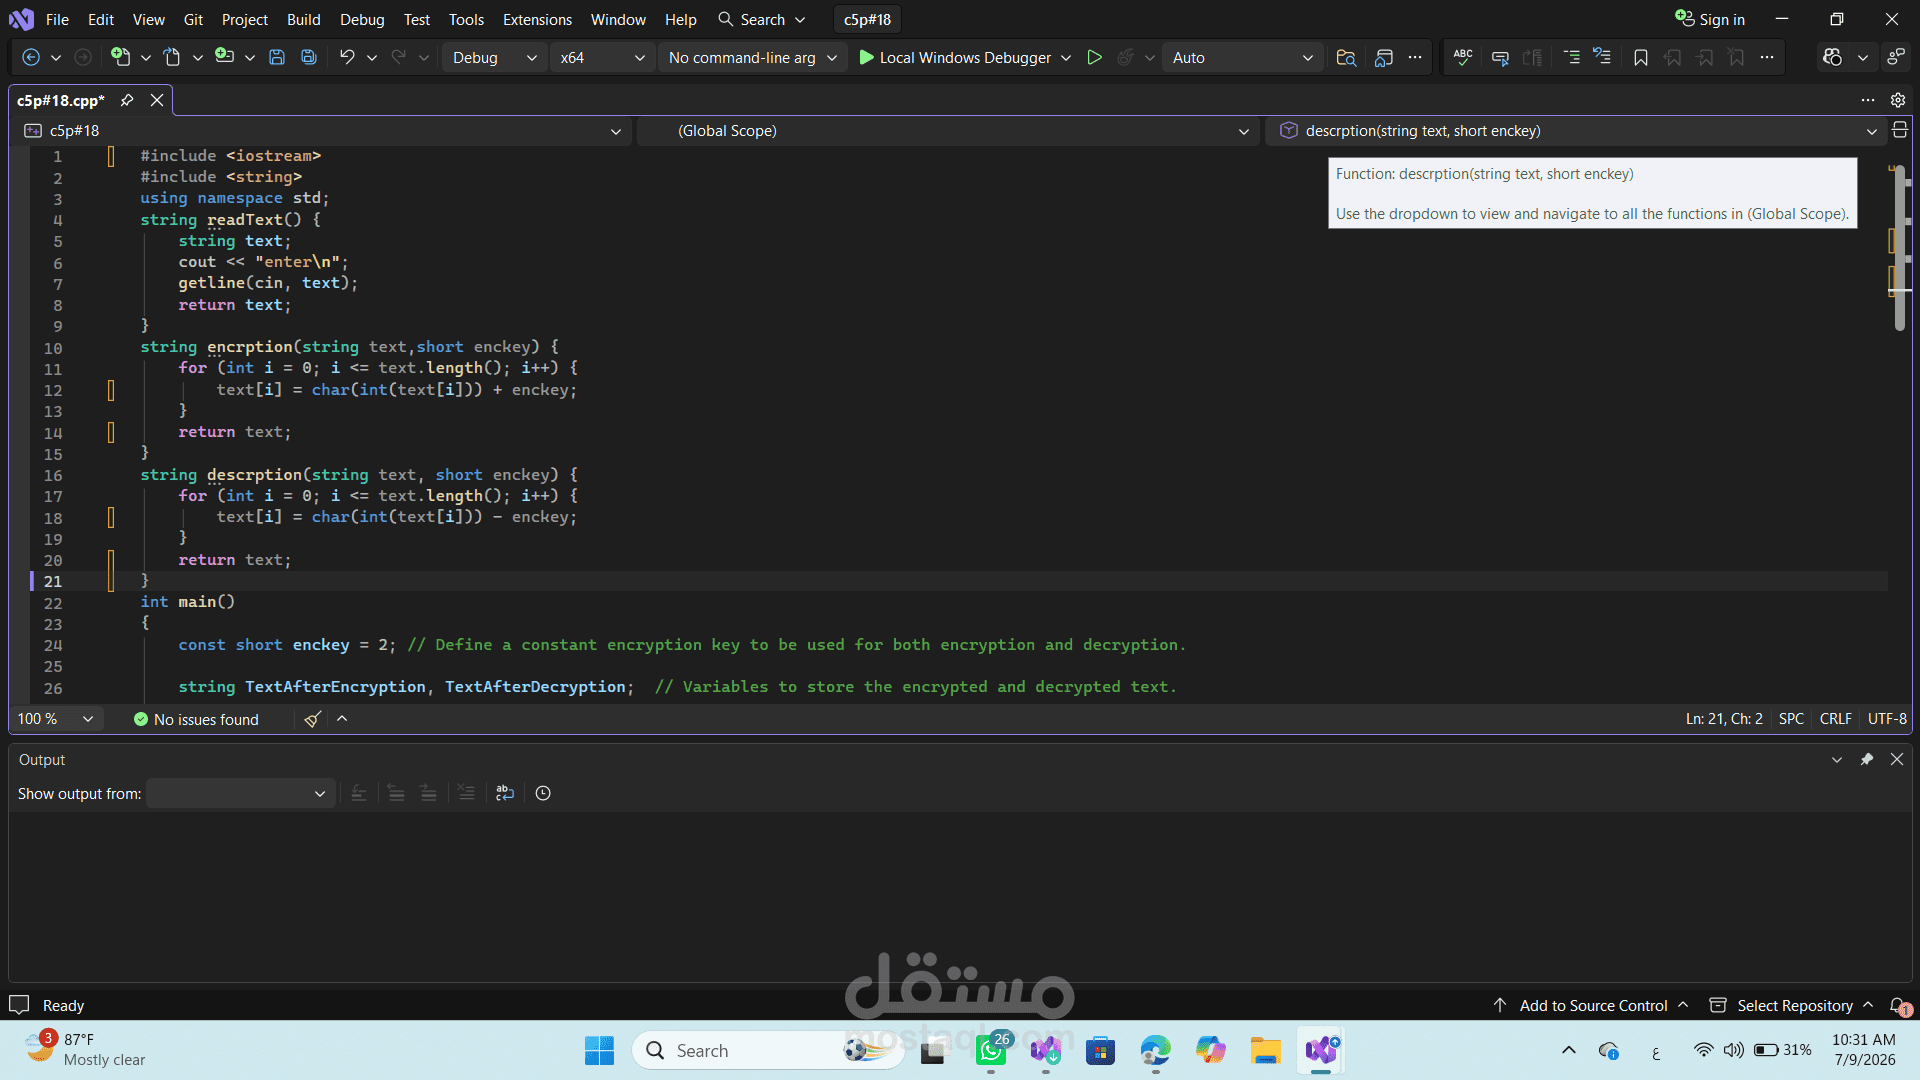Click the CRLF line ending indicator
The image size is (1920, 1080).
1835,719
